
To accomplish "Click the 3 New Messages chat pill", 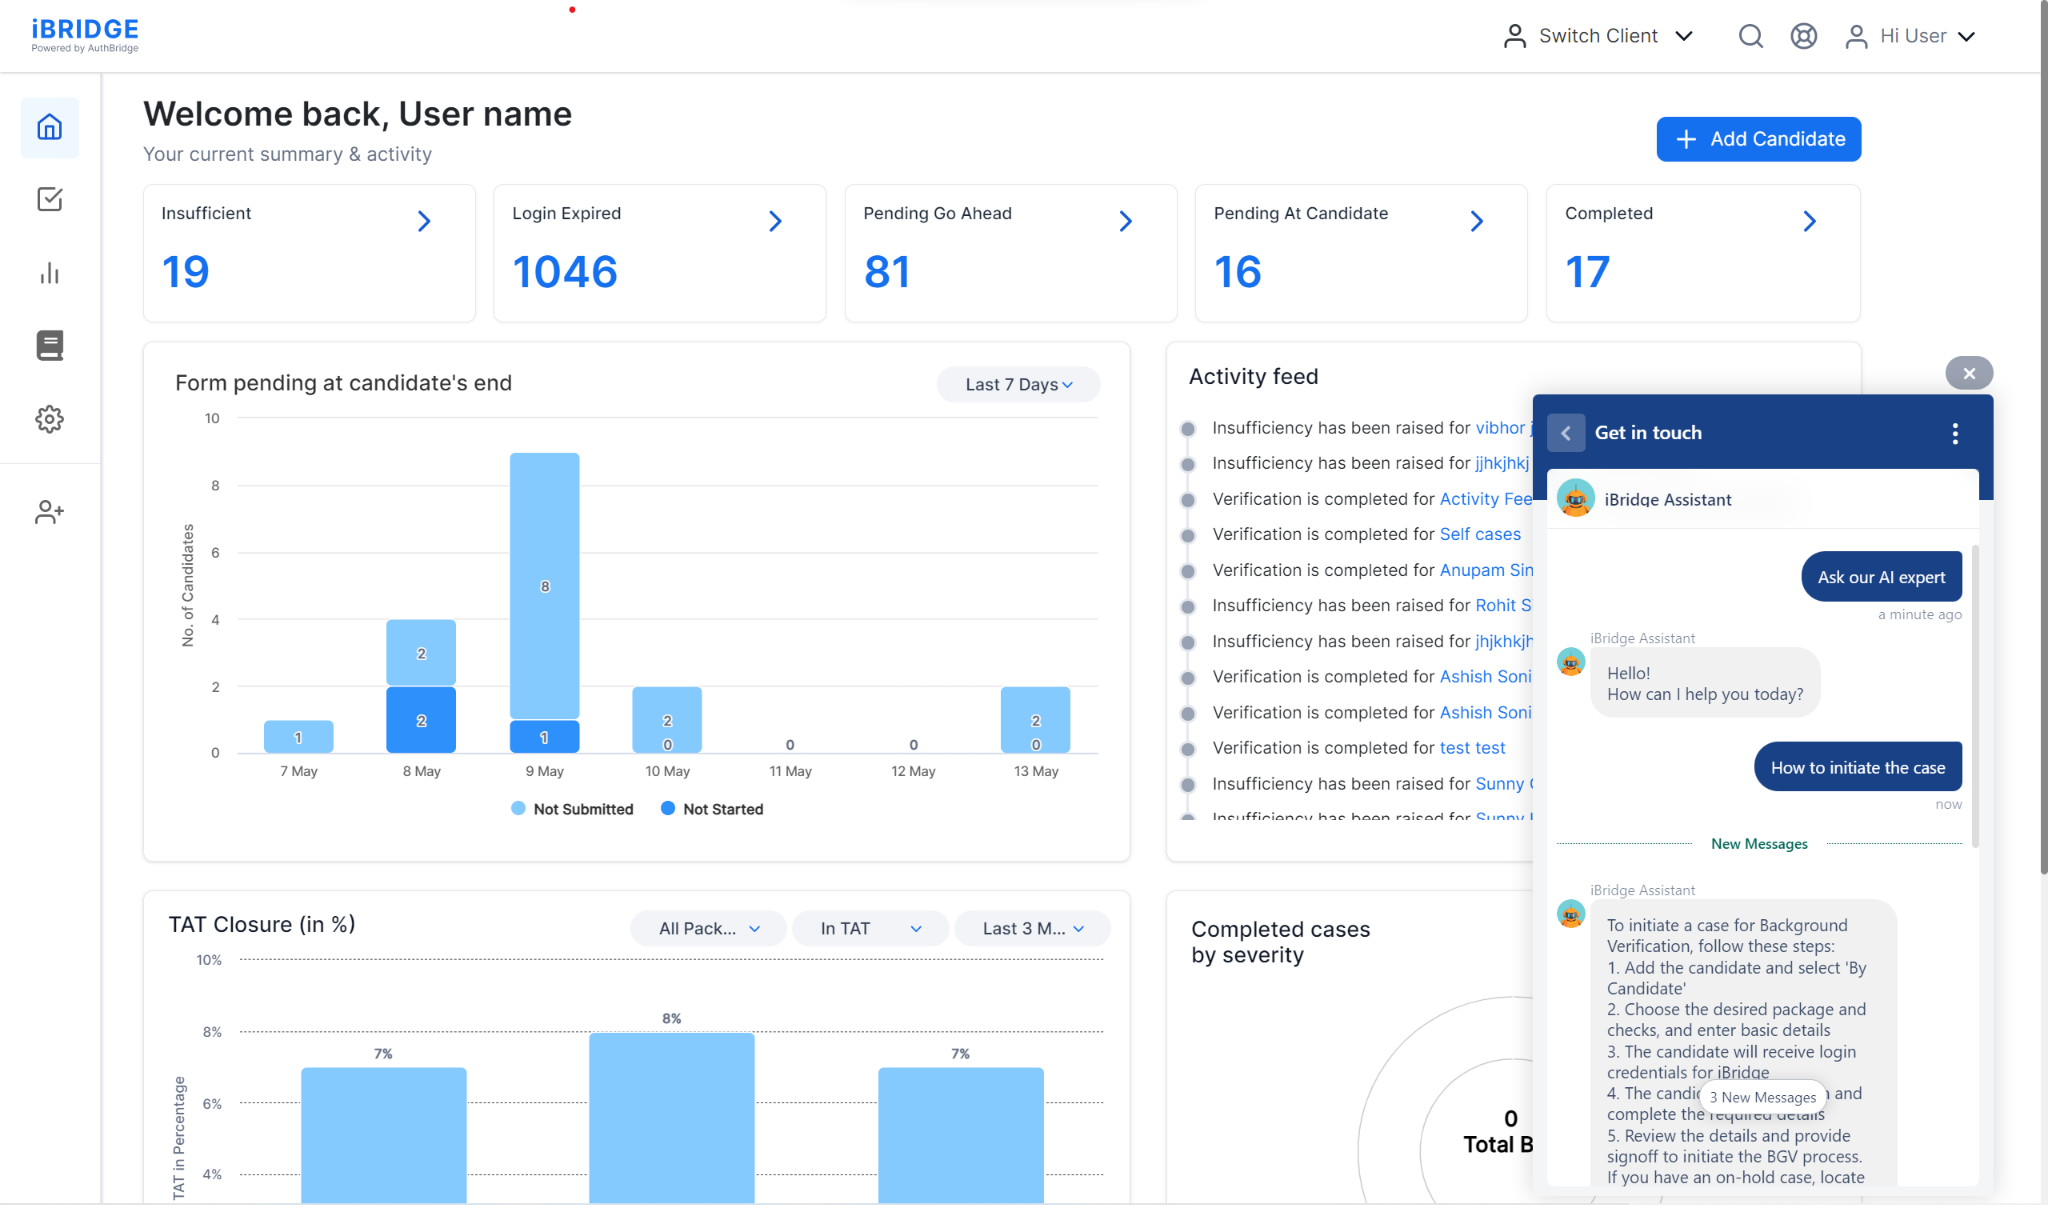I will point(1762,1097).
